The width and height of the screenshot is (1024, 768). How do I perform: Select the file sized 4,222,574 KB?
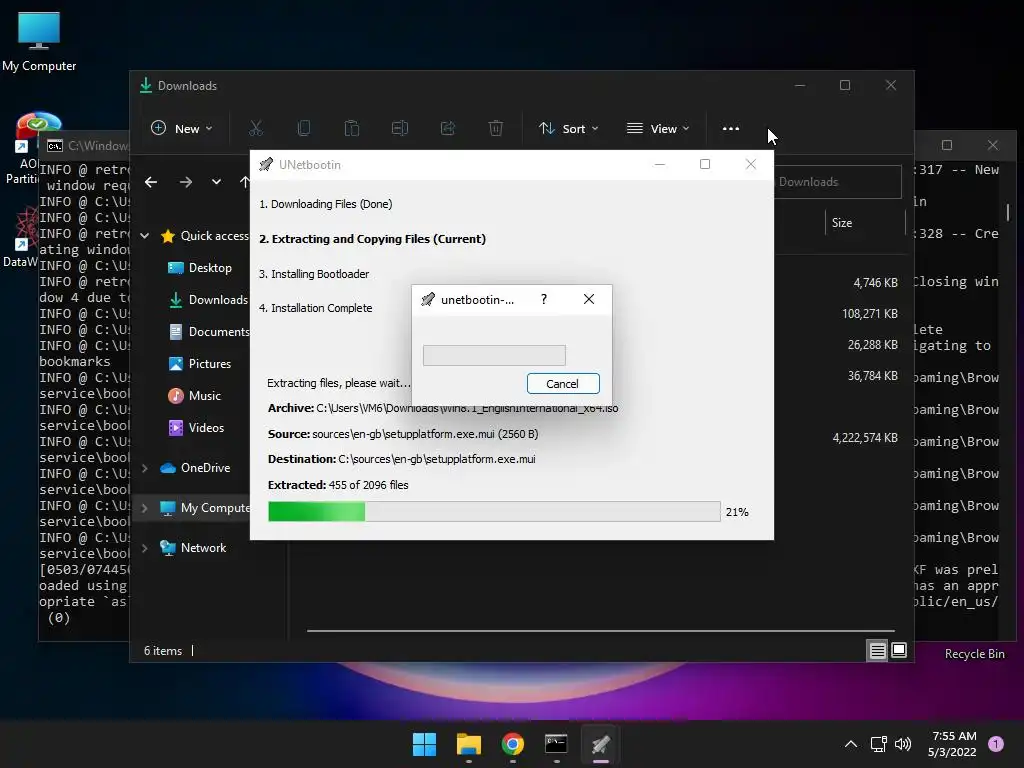865,438
